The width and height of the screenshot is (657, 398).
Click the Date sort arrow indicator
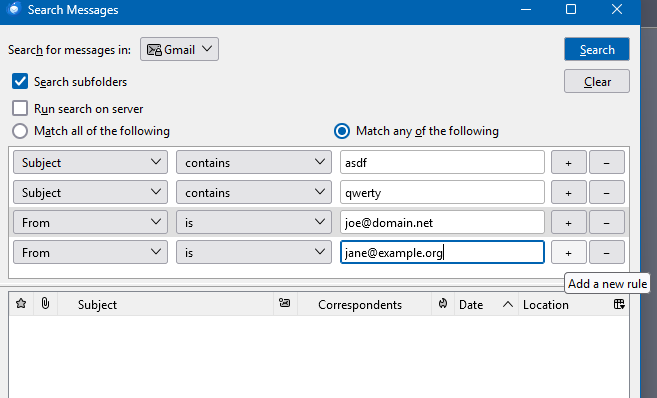point(507,304)
